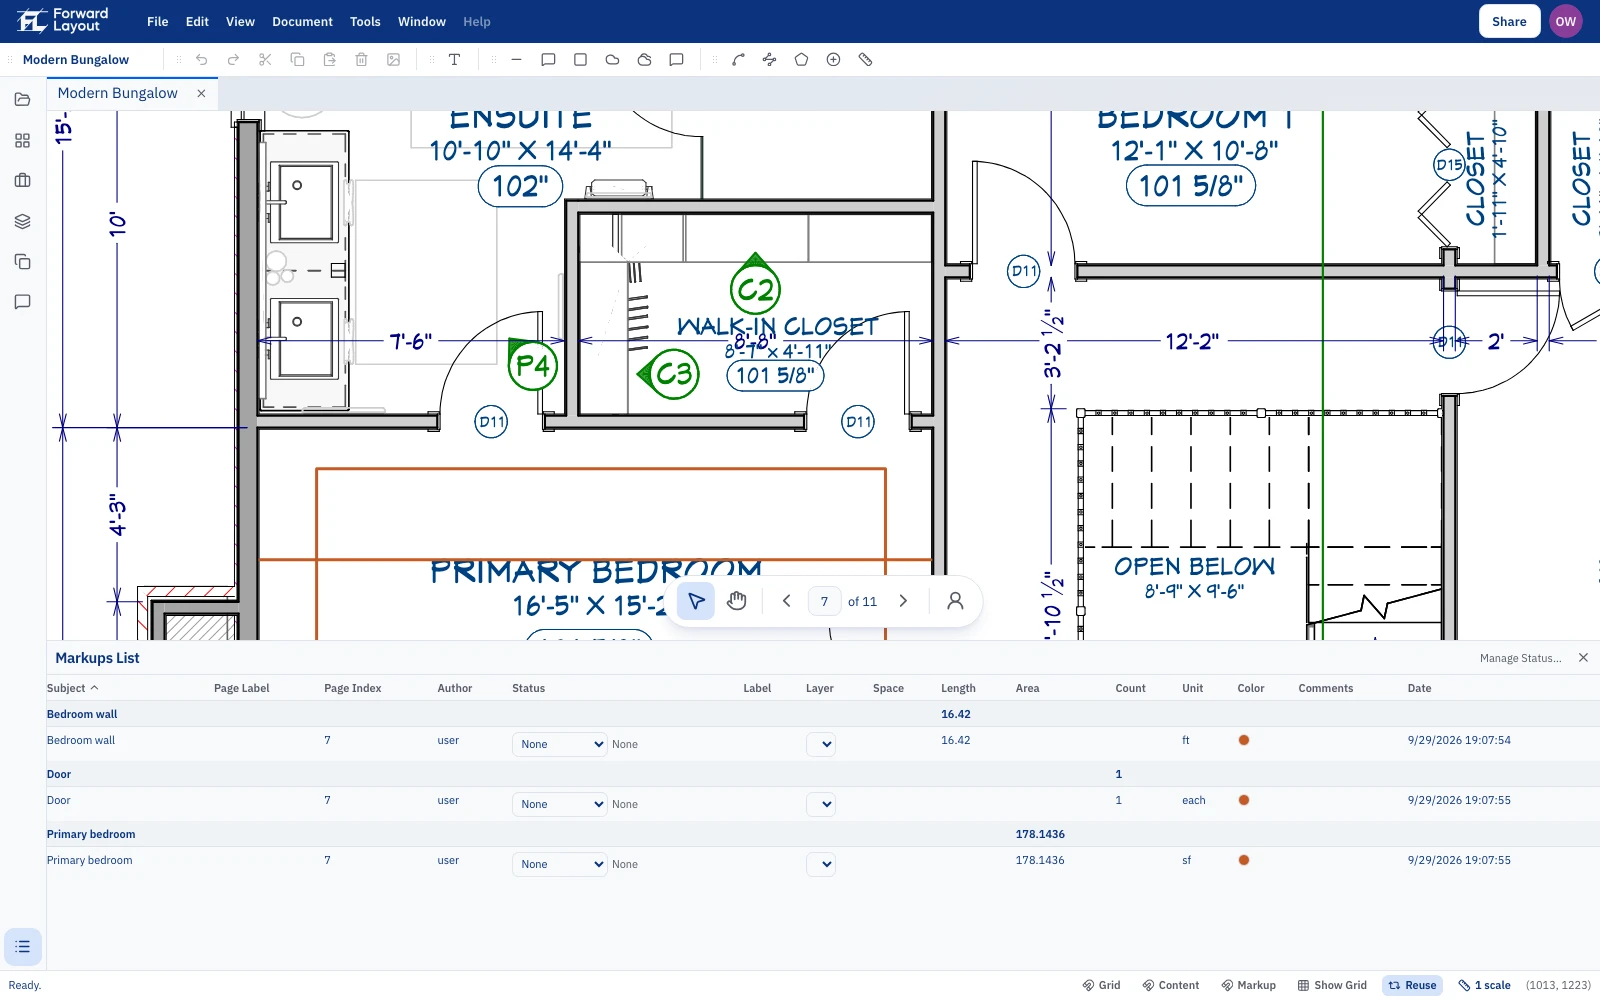Open the Document menu

click(x=302, y=22)
